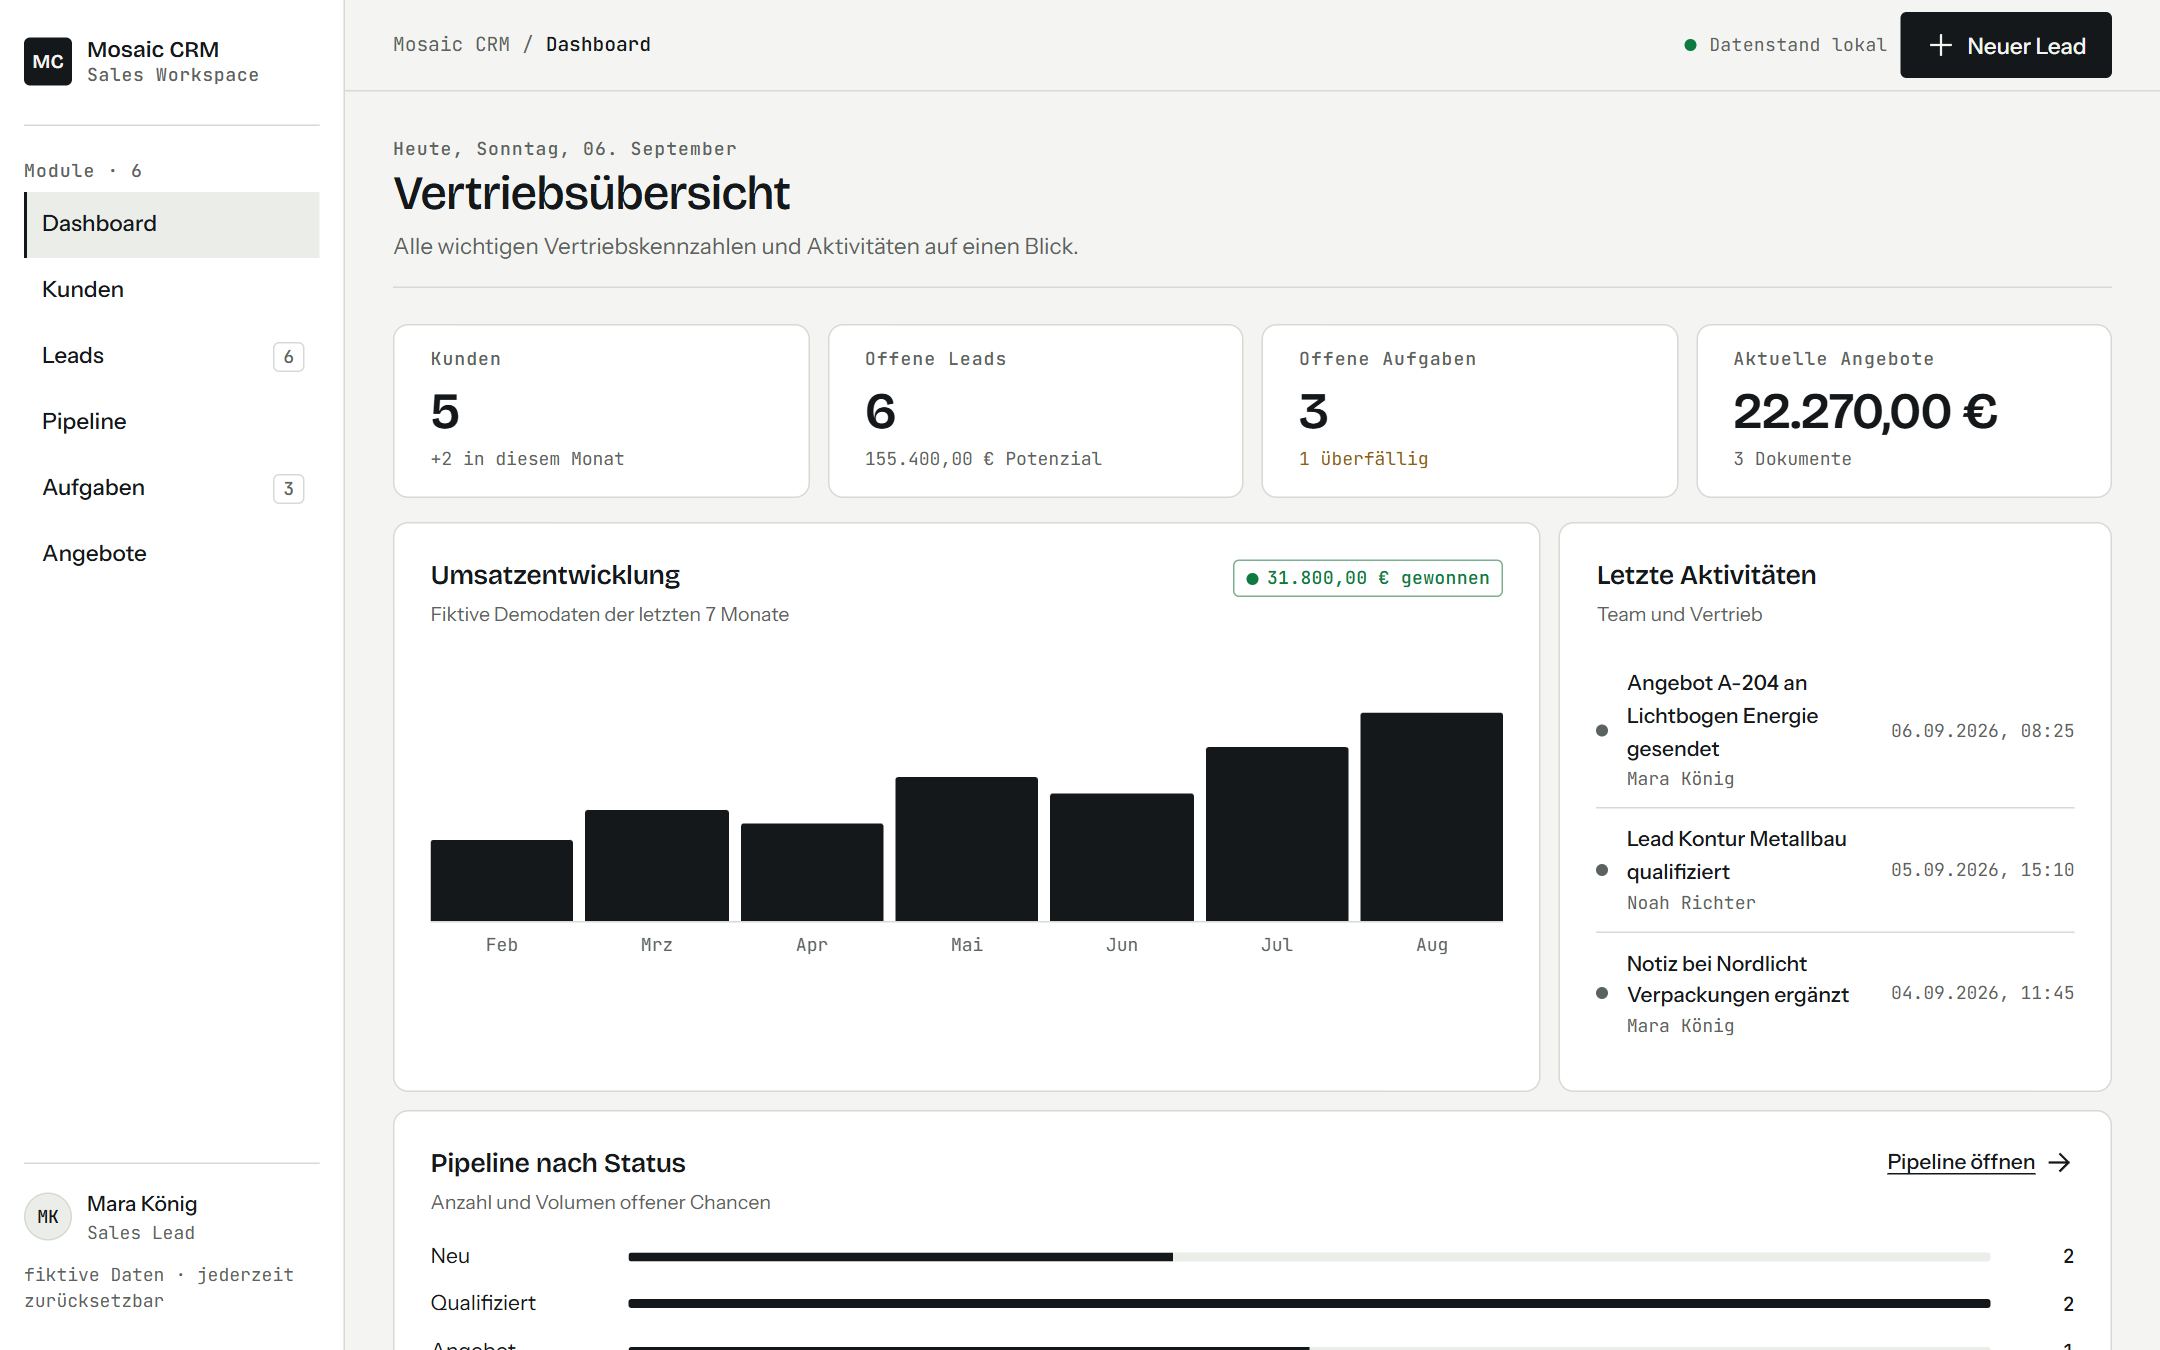2160x1350 pixels.
Task: Click the Jun revenue bar
Action: tap(1121, 857)
